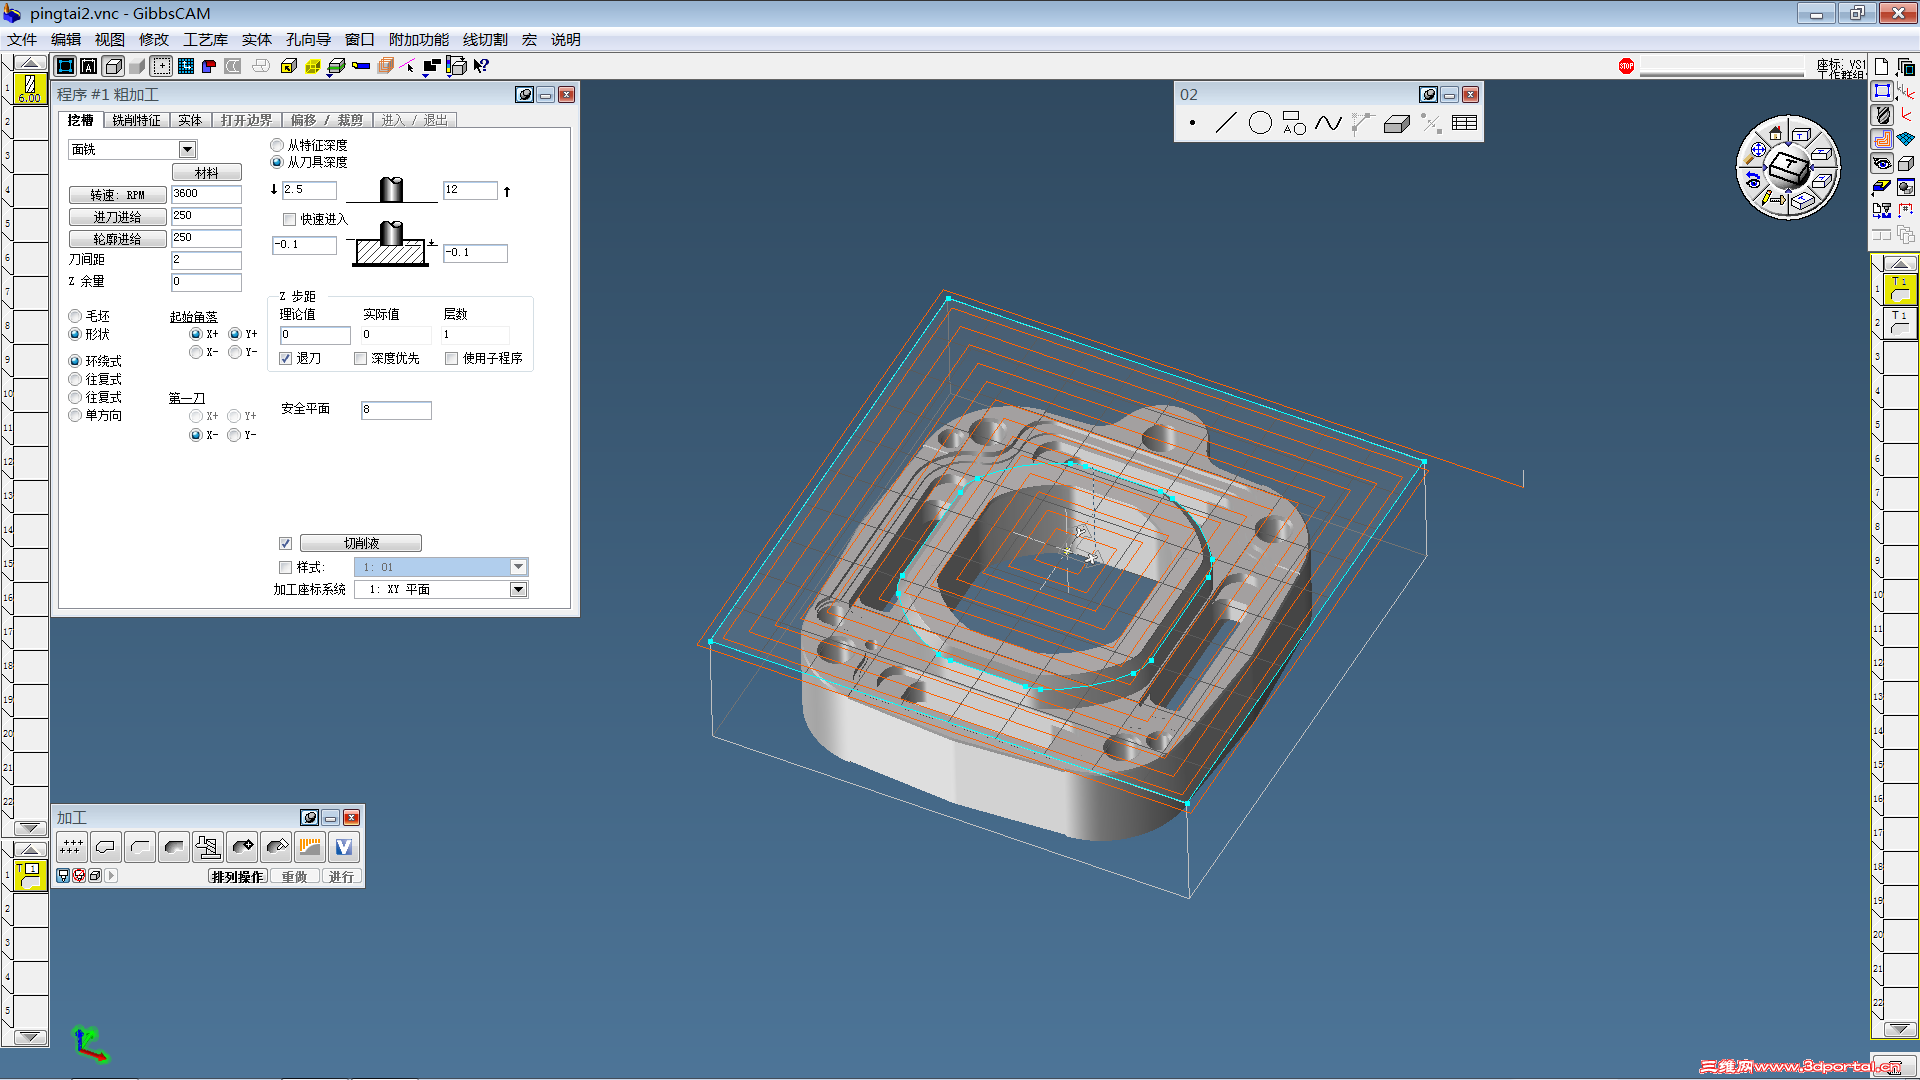The image size is (1920, 1080).
Task: Click the 转速: RPM button
Action: 117,195
